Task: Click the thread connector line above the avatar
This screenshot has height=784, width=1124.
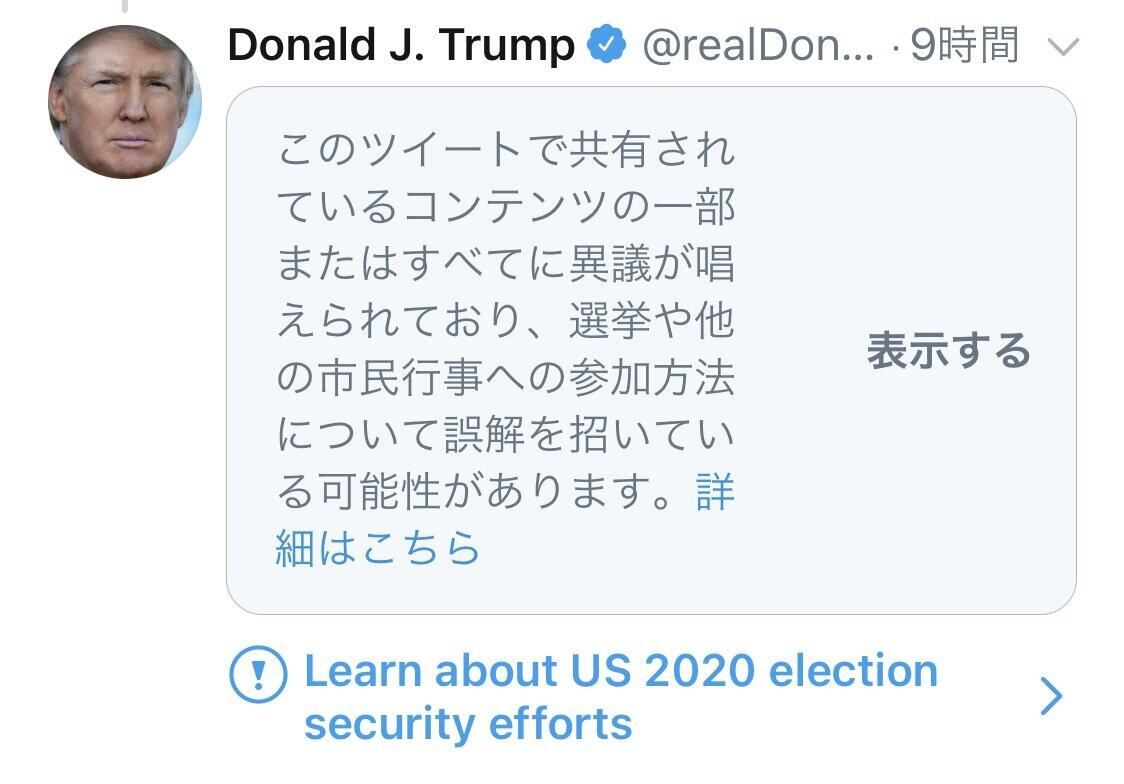Action: [x=125, y=6]
